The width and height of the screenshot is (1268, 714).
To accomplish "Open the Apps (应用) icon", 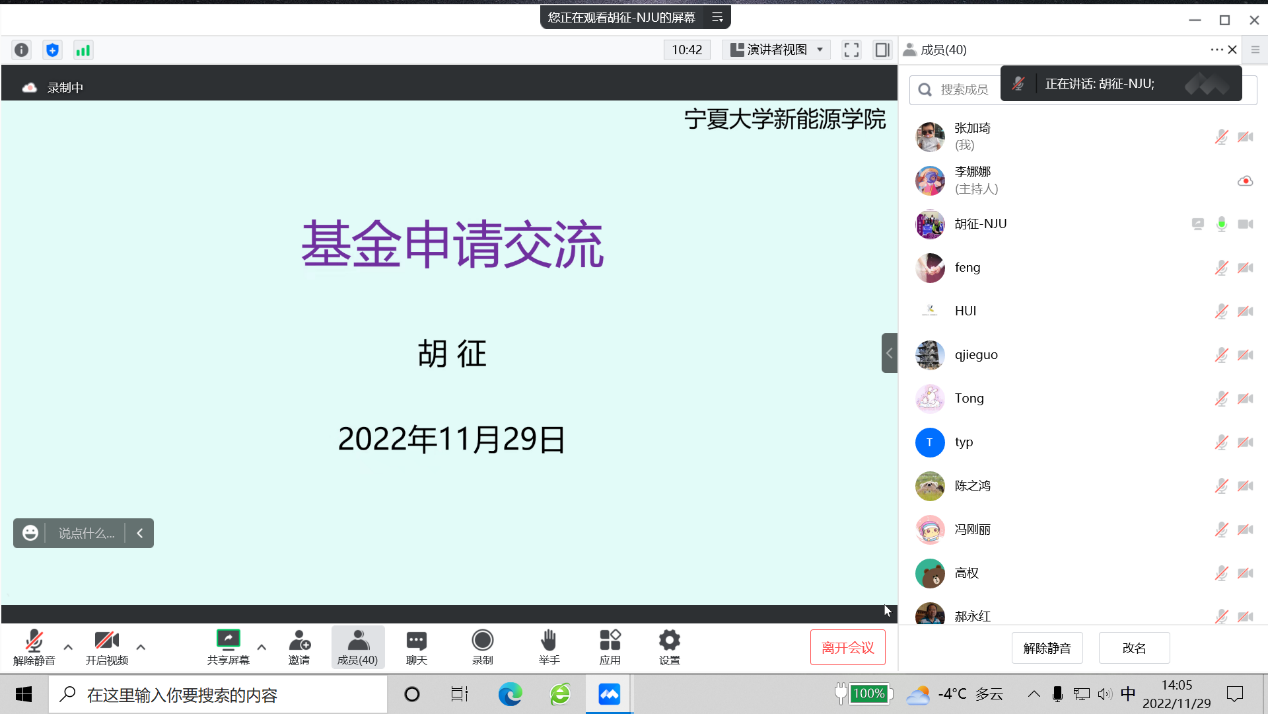I will (610, 647).
